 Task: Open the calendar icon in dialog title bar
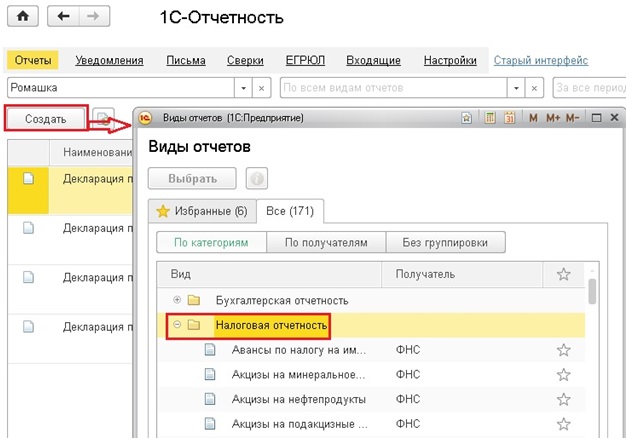(x=509, y=118)
